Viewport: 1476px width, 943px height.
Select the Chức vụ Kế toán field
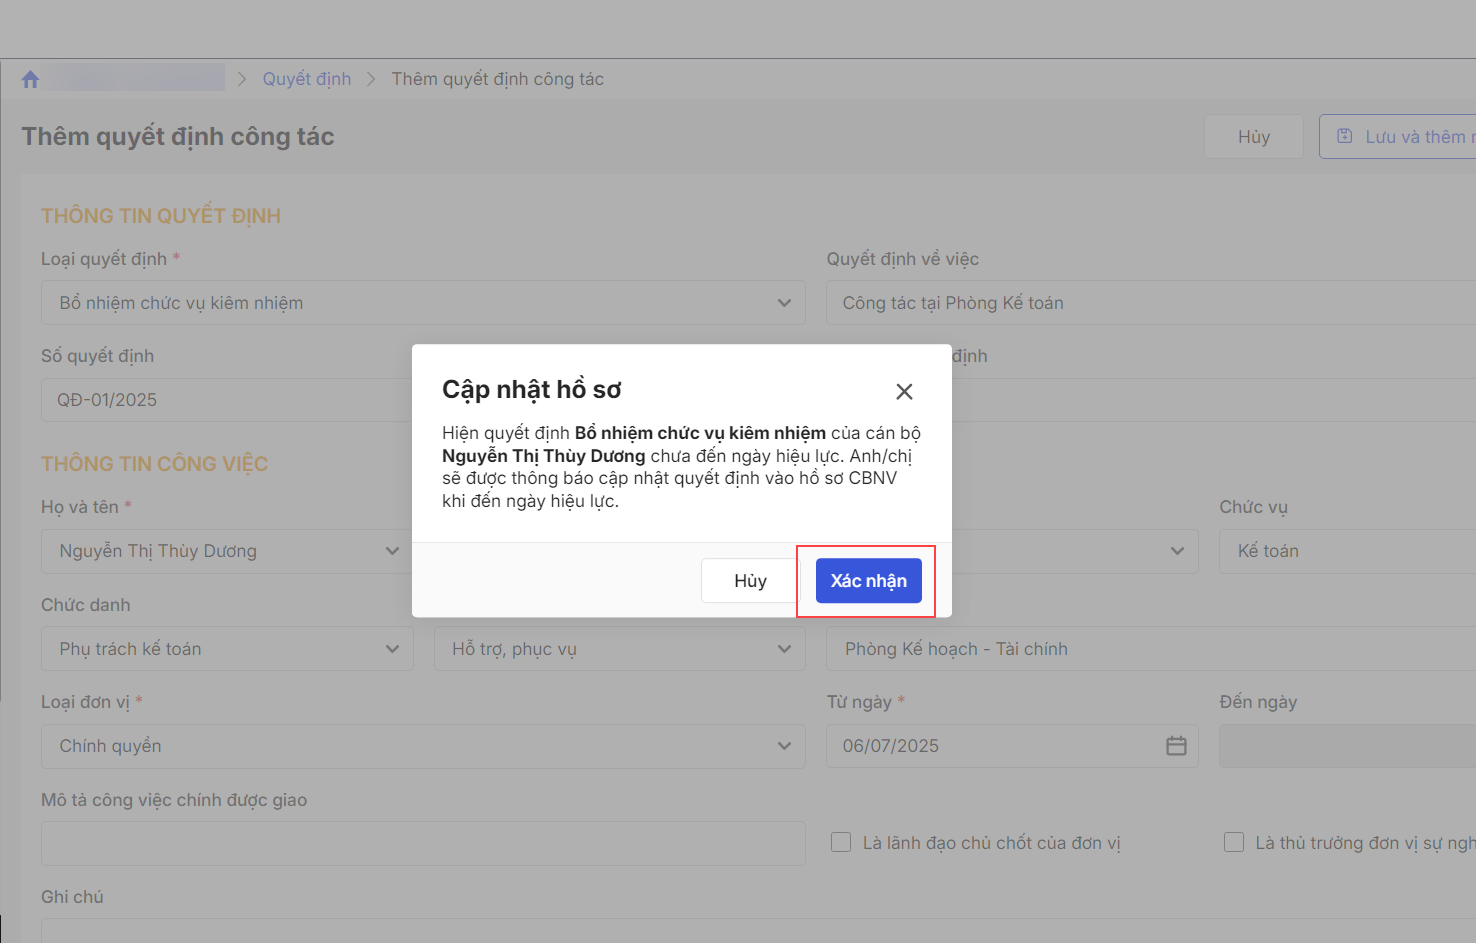[1345, 551]
